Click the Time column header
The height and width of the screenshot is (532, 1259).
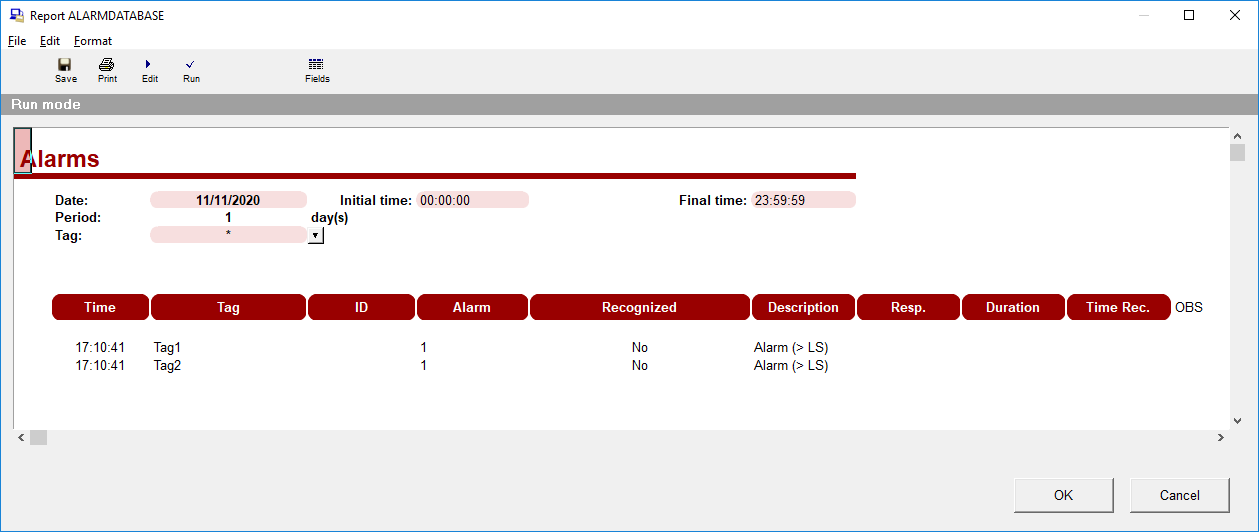[x=100, y=307]
